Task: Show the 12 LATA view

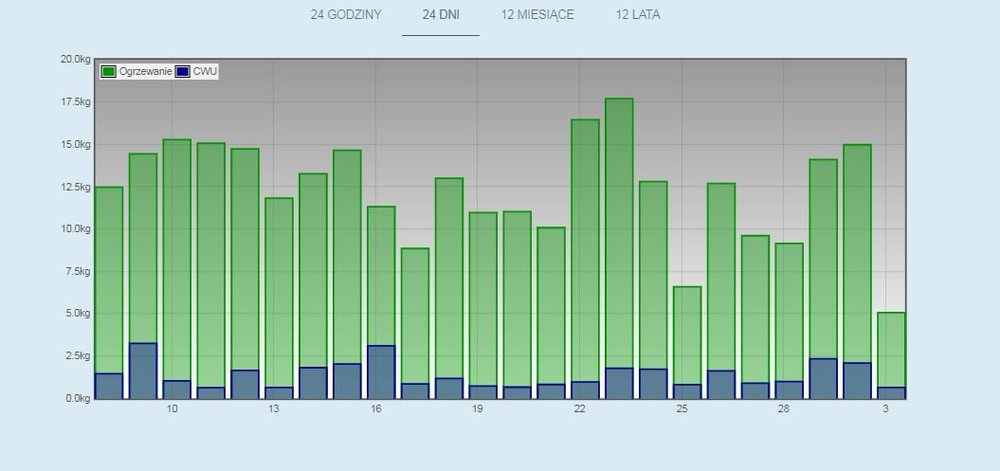Action: (638, 15)
